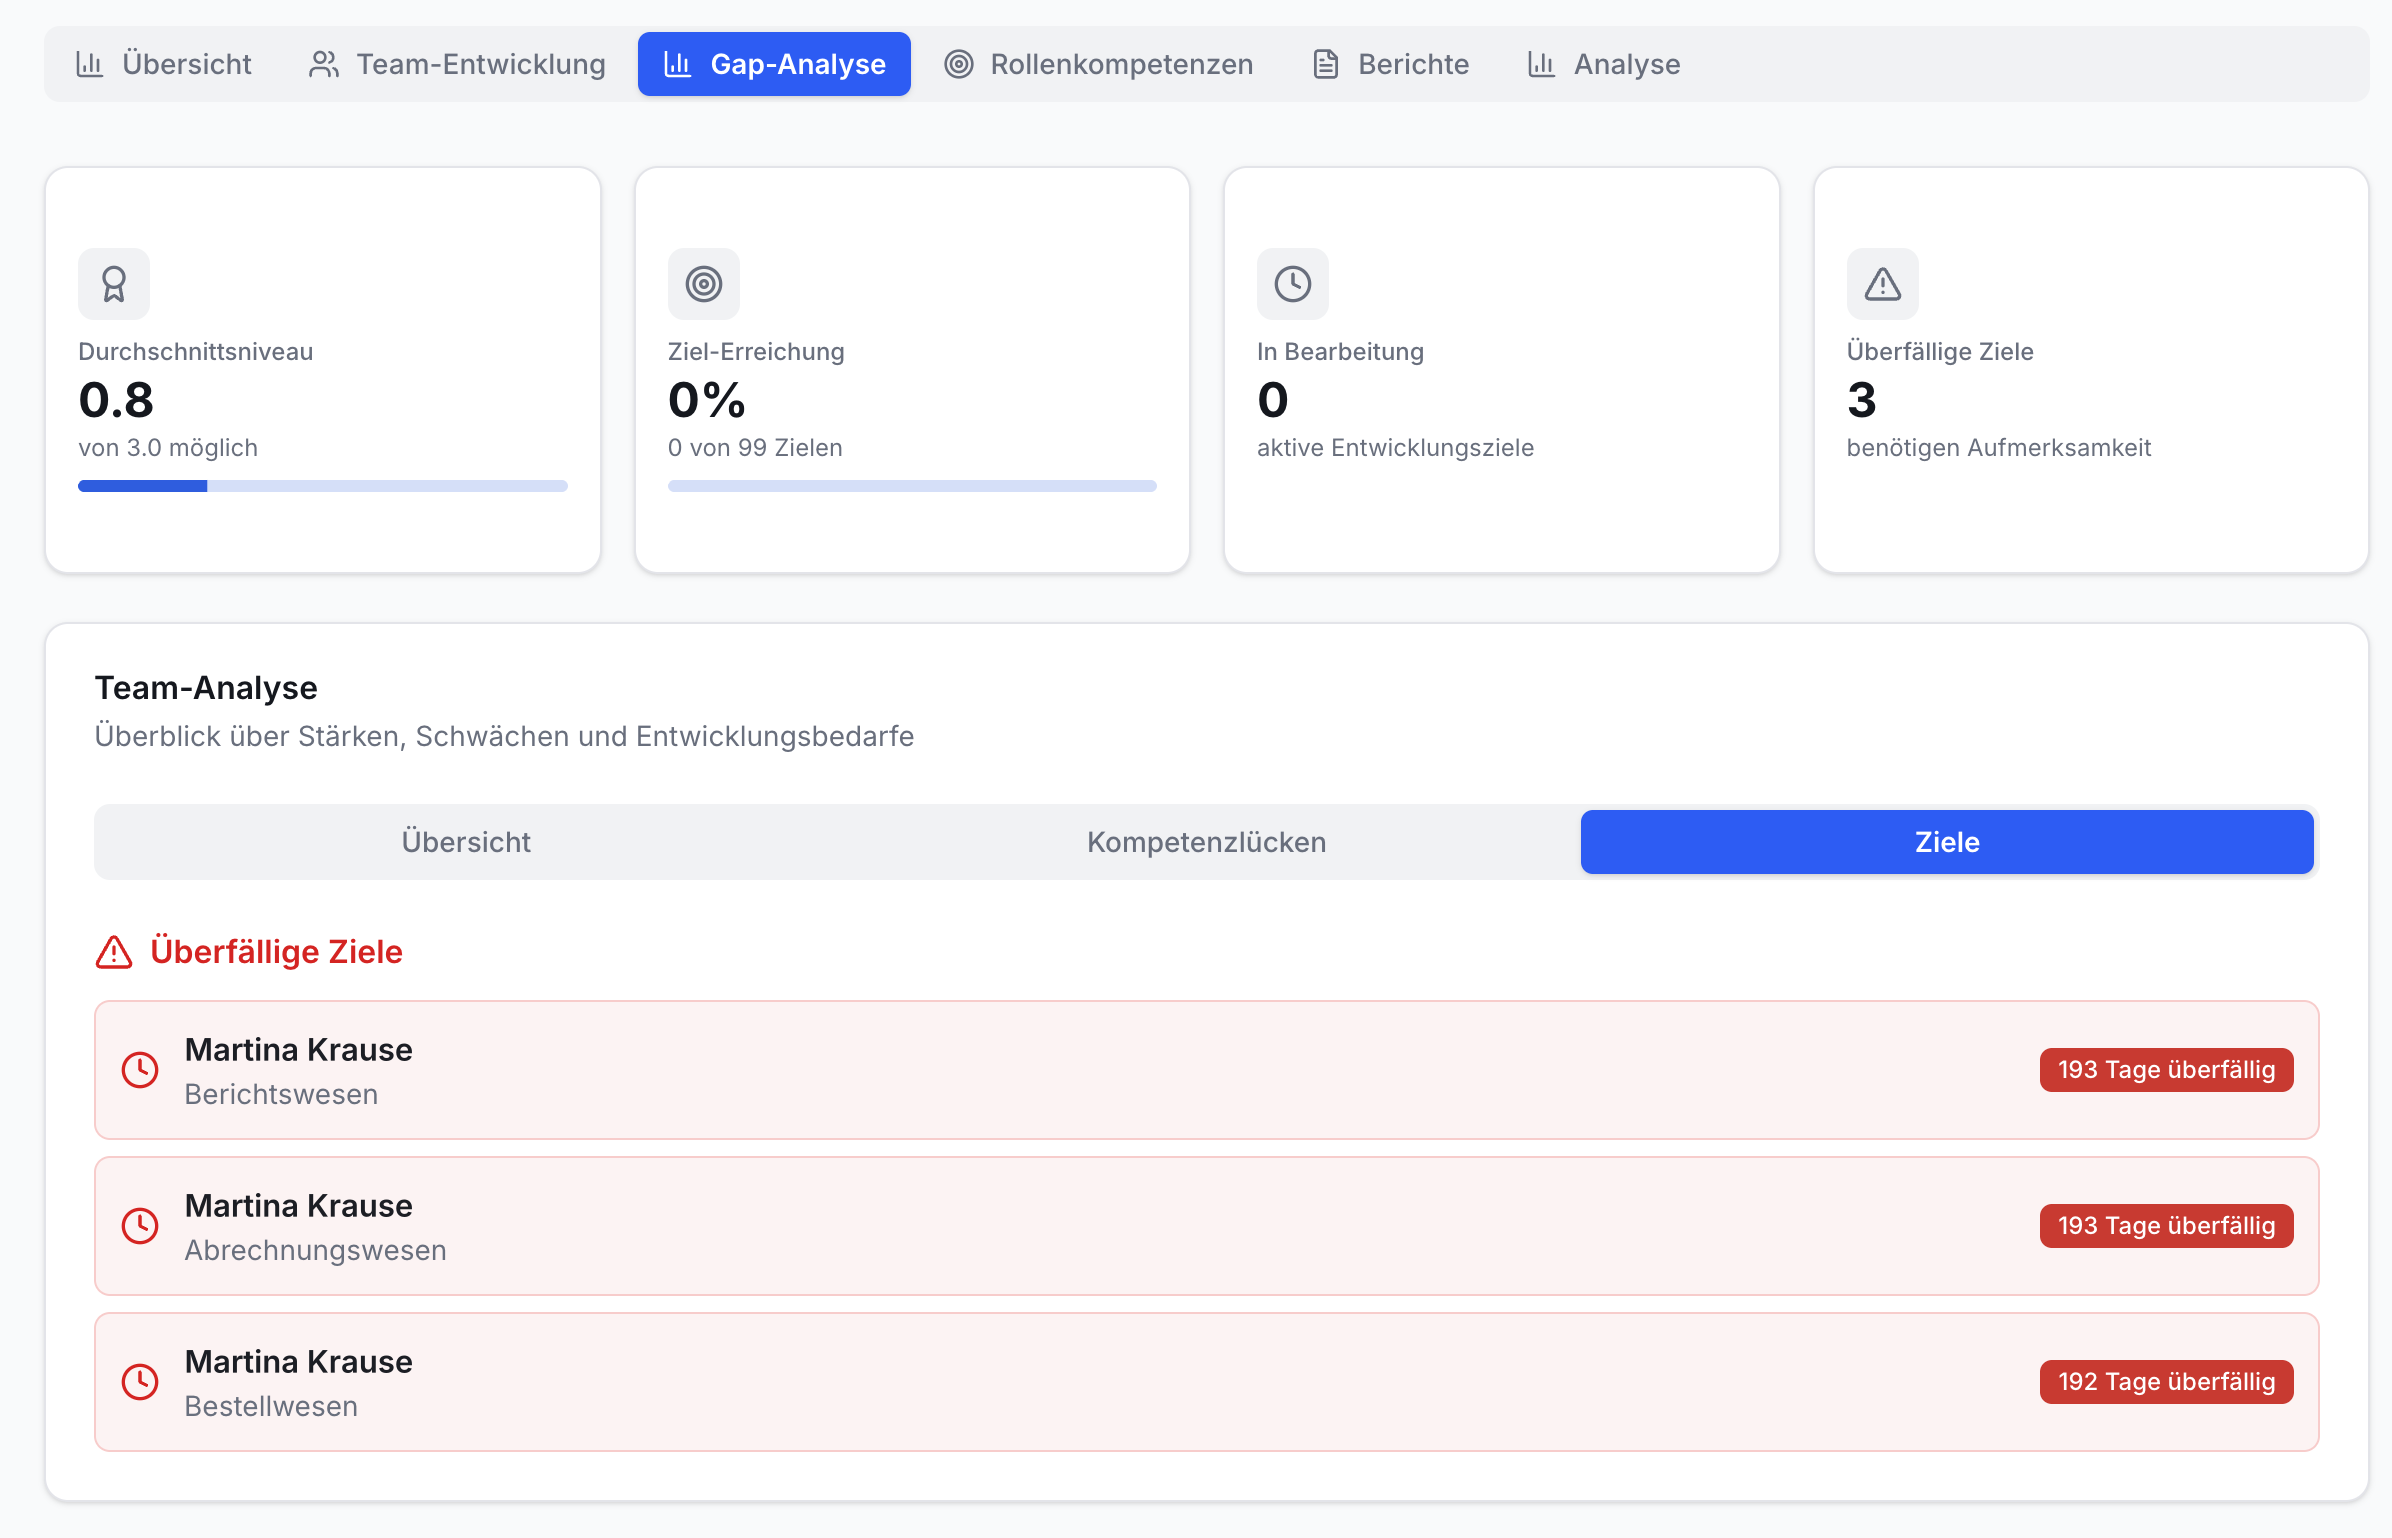Select the Gap-Analyse tab
Viewport: 2392px width, 1538px height.
click(774, 64)
